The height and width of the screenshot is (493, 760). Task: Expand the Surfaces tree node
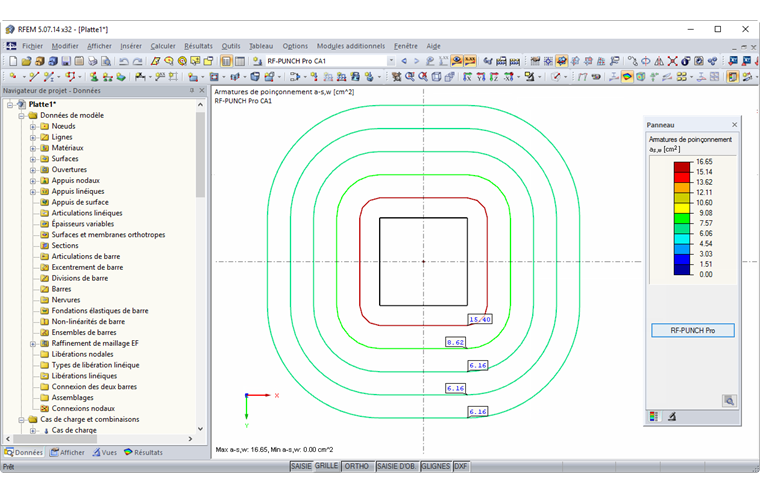[33, 159]
